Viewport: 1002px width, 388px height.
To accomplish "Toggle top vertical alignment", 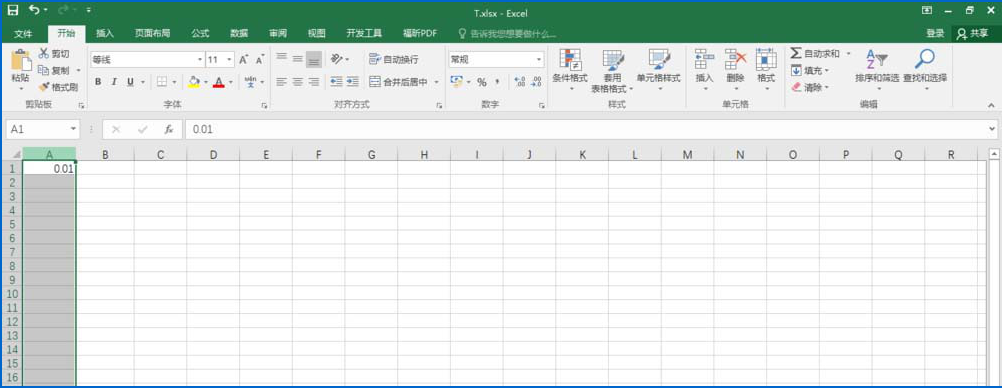I will 281,59.
